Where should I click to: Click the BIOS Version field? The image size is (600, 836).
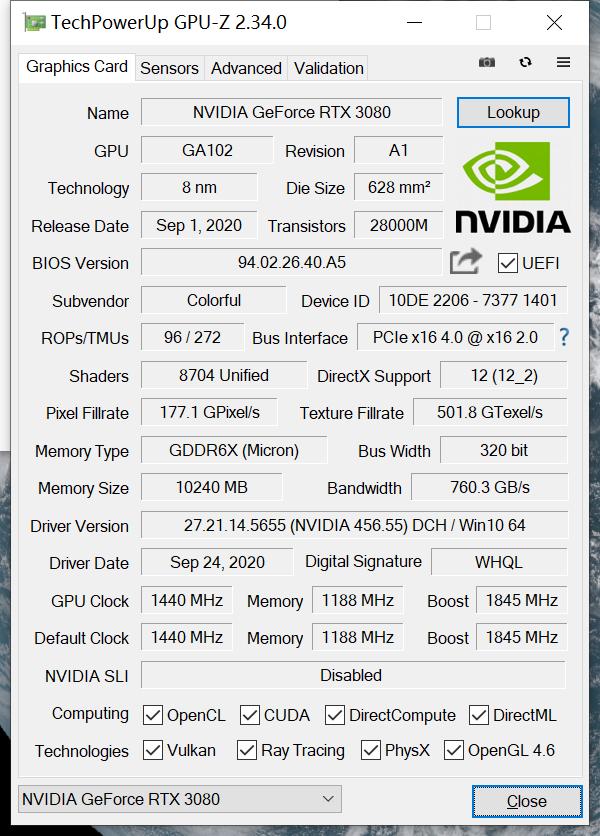point(291,263)
